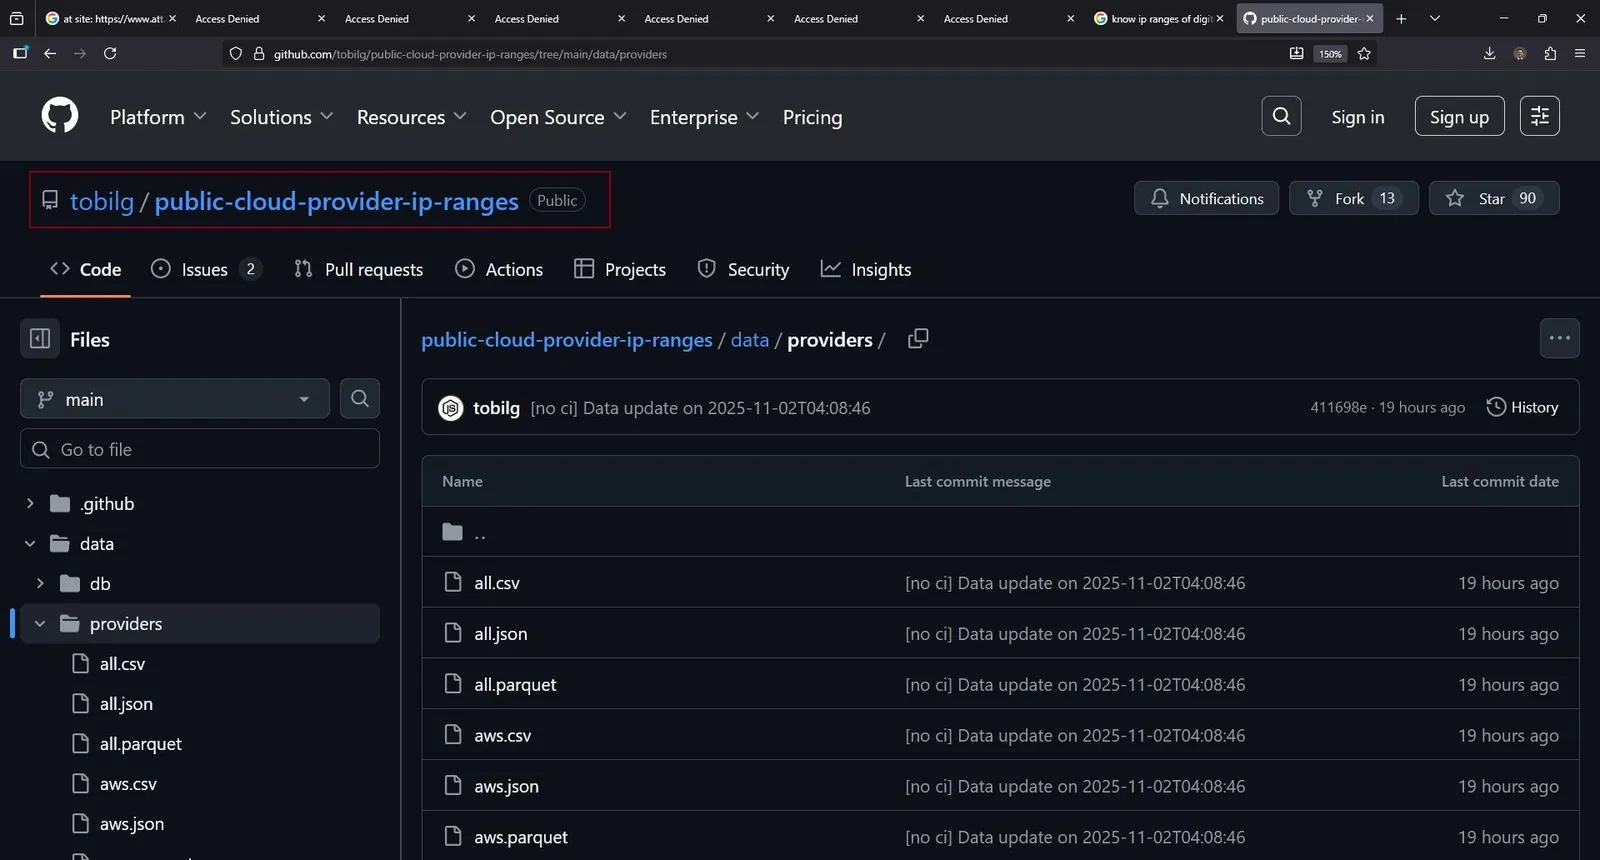
Task: Bookmark this page with the star icon
Action: tap(1364, 53)
